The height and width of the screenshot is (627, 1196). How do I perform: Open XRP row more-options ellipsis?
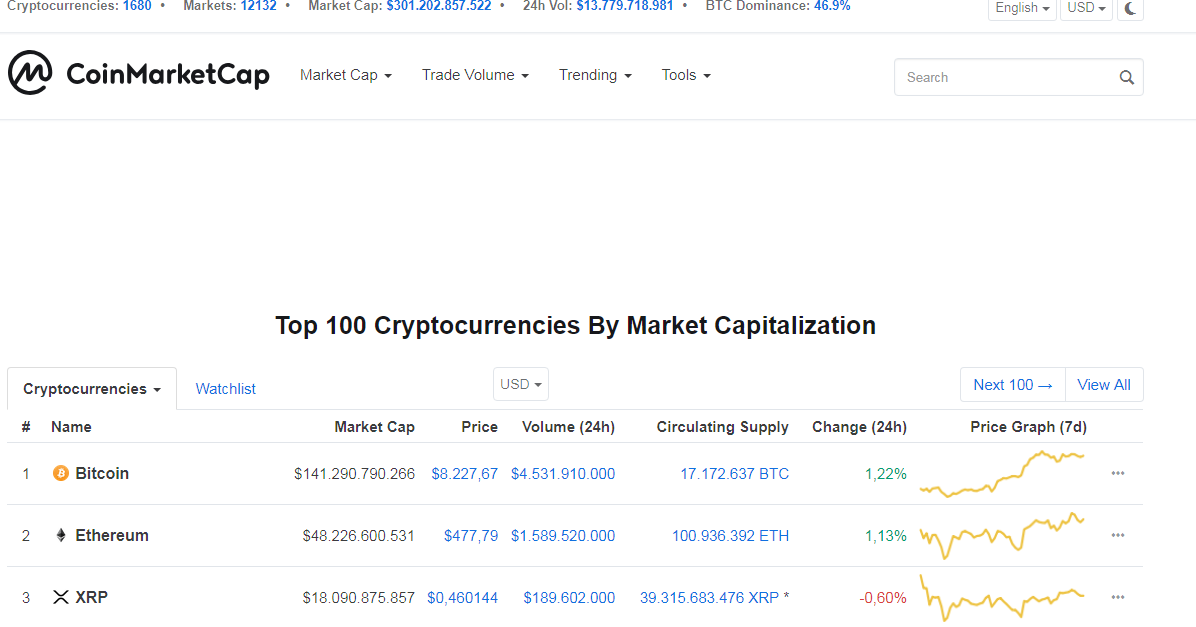point(1118,597)
